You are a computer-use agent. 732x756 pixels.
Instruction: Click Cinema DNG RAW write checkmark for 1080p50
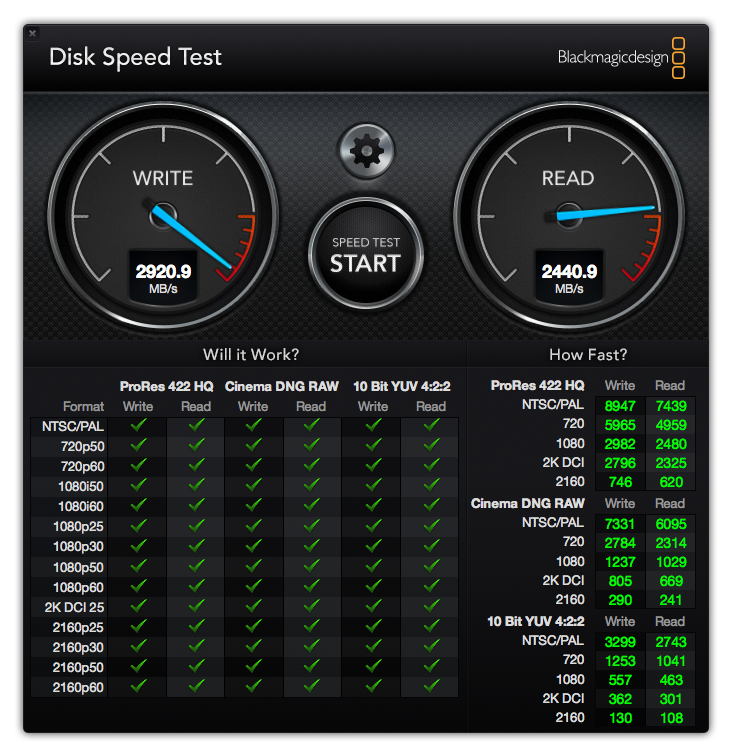(254, 566)
